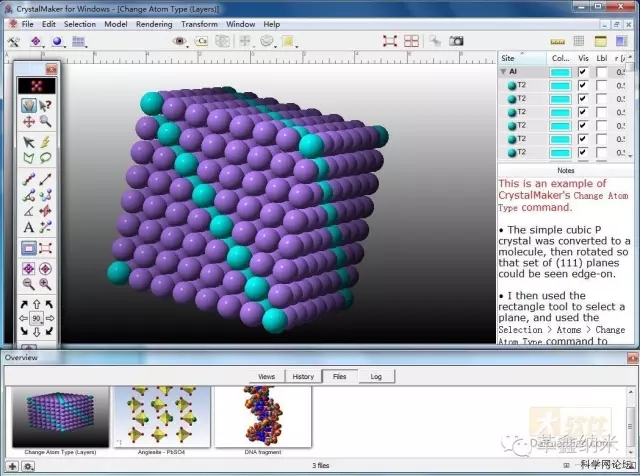The height and width of the screenshot is (476, 640).
Task: Toggle Vis checkbox of first T2 site
Action: click(584, 86)
